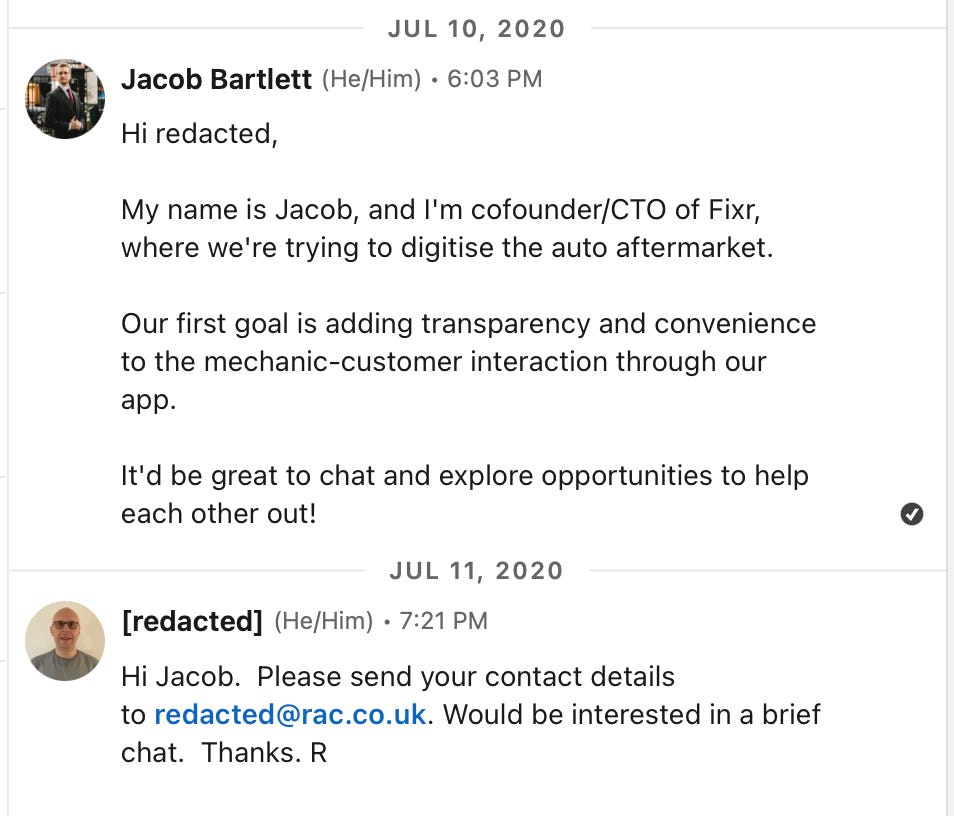Click the JUL 11, 2020 date divider
Image resolution: width=954 pixels, height=816 pixels.
(x=476, y=571)
